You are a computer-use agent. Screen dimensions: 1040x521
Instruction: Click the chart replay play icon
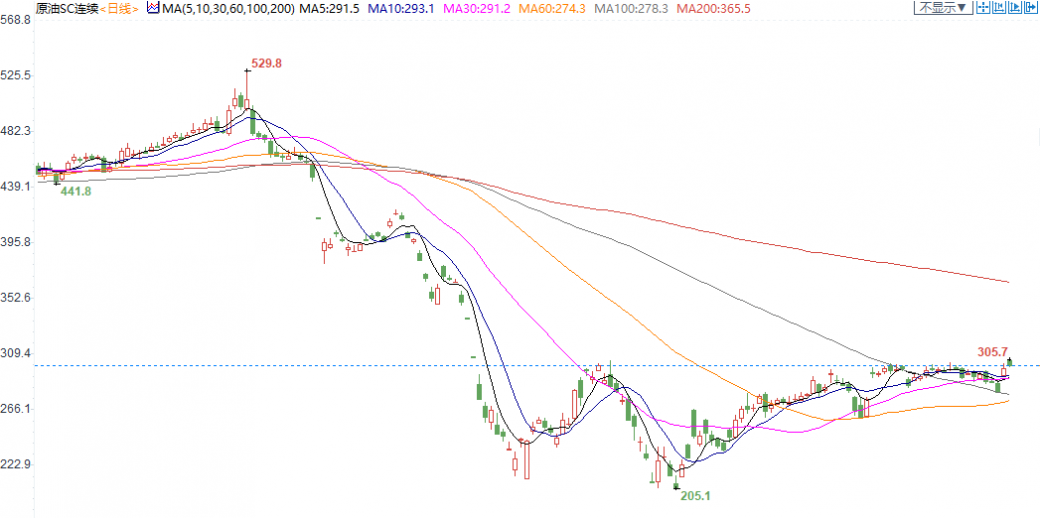coord(1015,8)
